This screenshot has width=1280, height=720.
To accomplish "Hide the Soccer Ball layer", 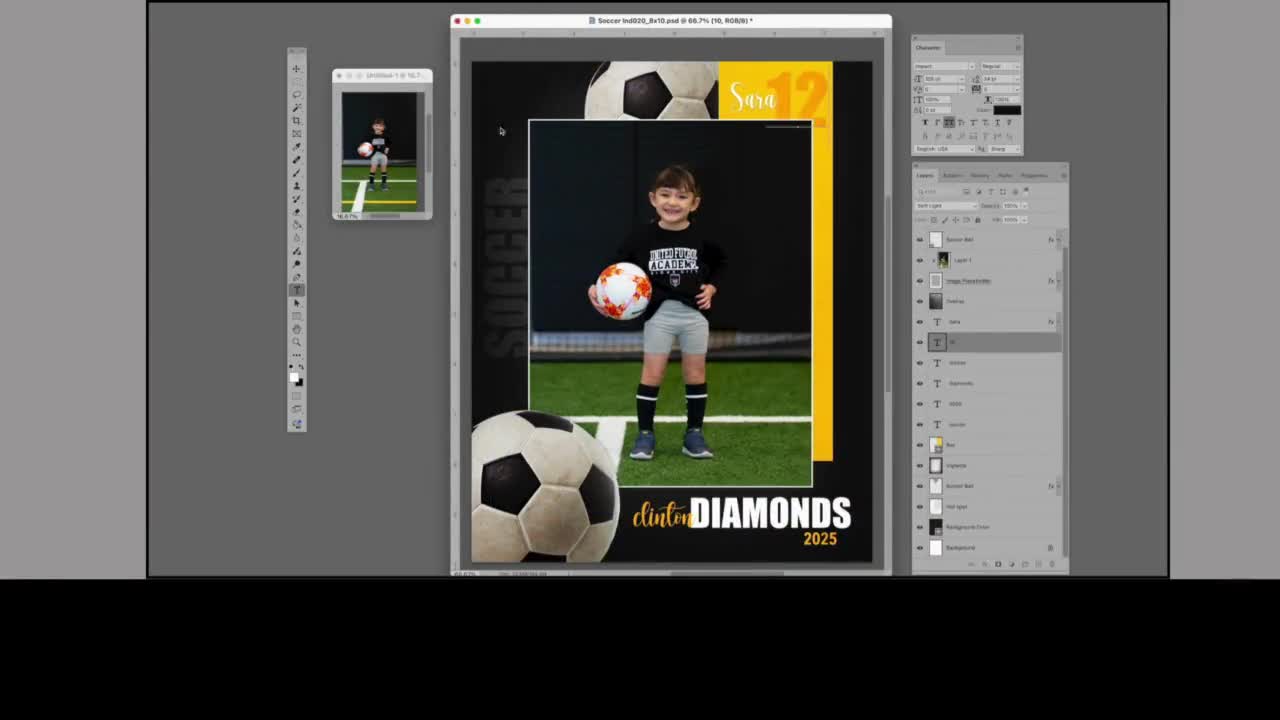I will click(x=920, y=239).
